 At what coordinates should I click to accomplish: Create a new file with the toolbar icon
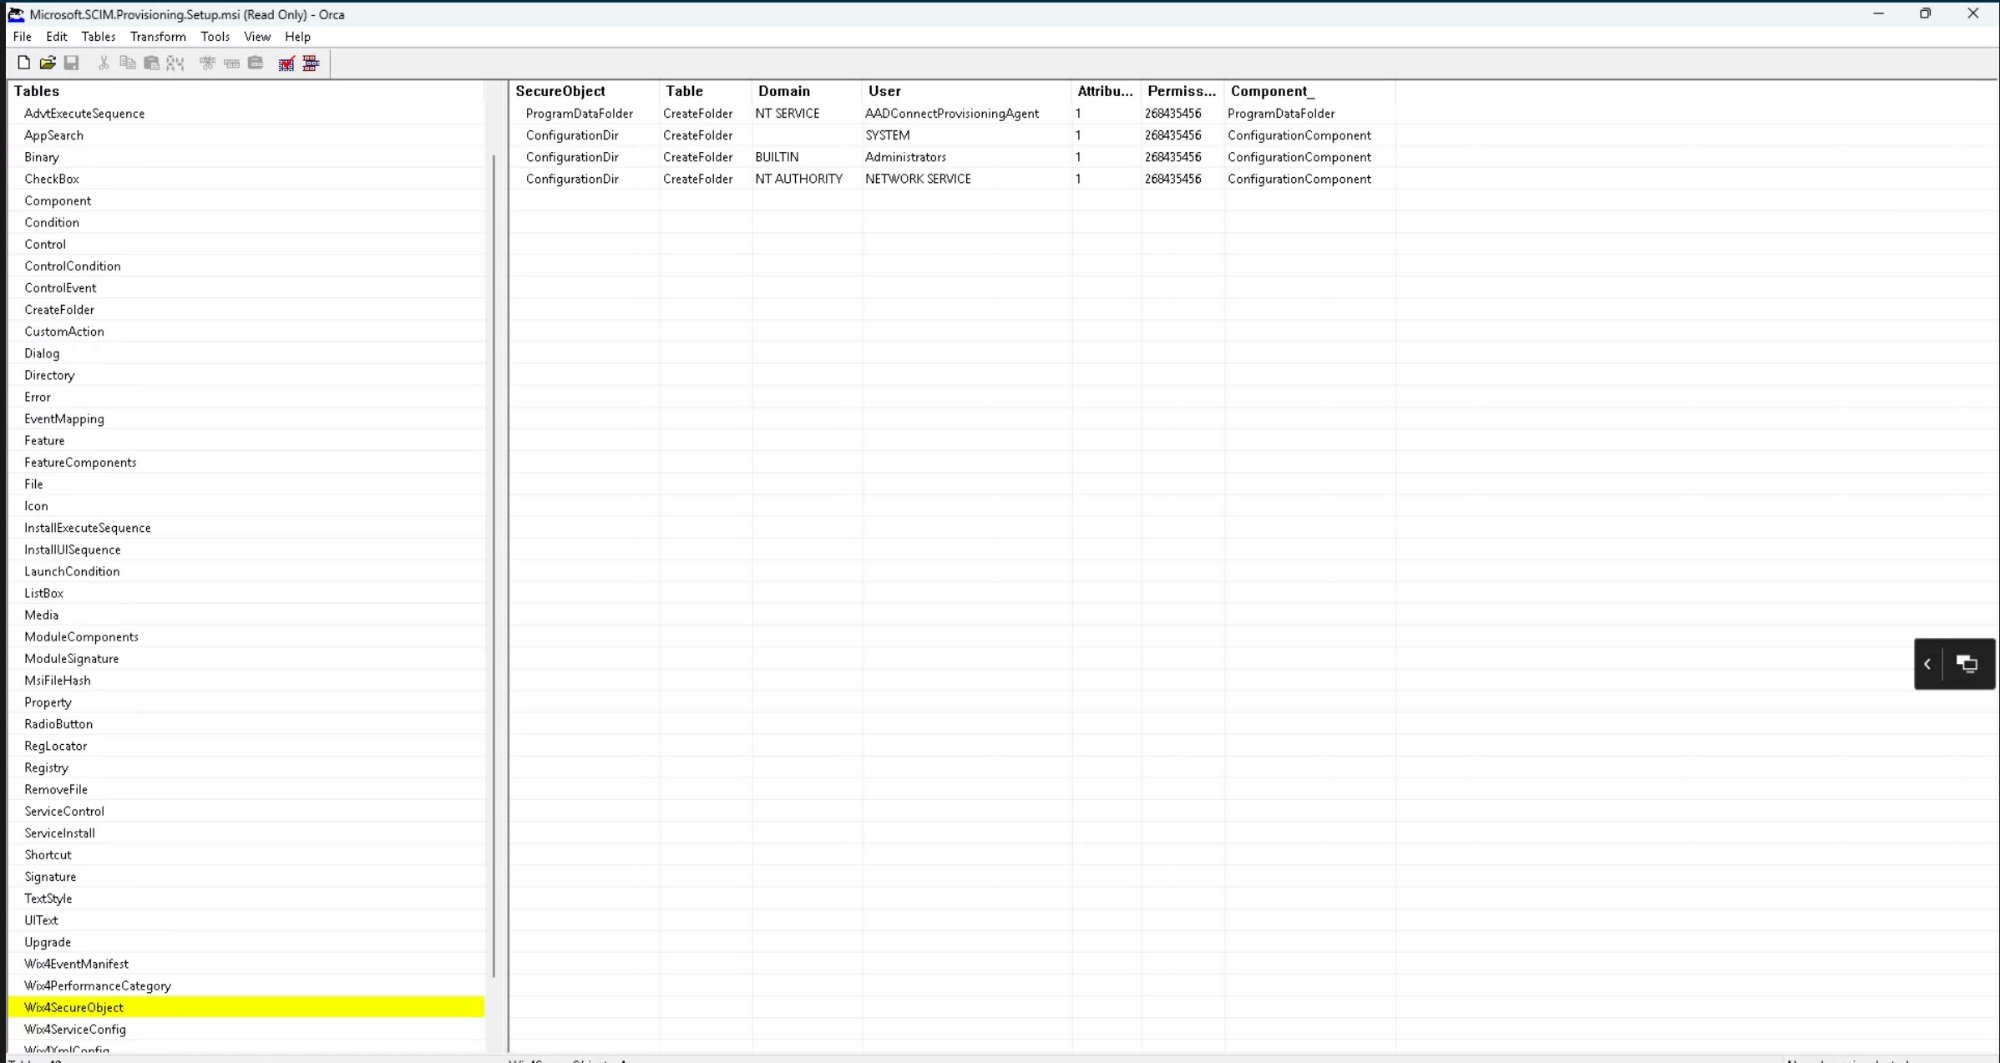click(x=23, y=63)
